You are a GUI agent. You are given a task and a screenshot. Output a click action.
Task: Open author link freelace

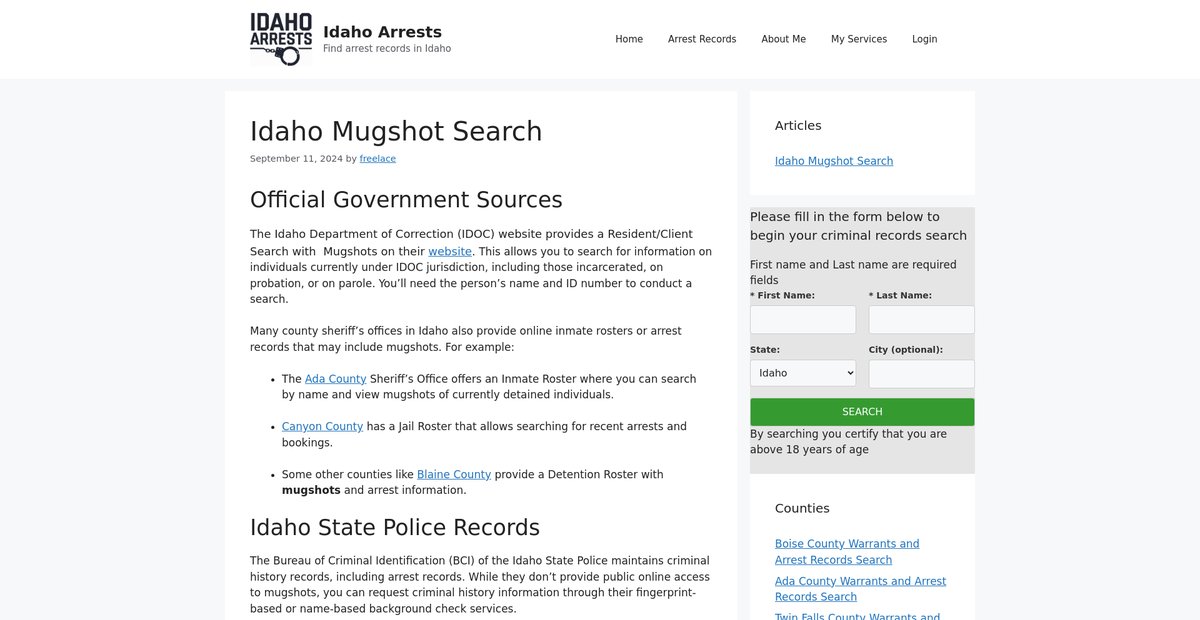[x=378, y=159]
